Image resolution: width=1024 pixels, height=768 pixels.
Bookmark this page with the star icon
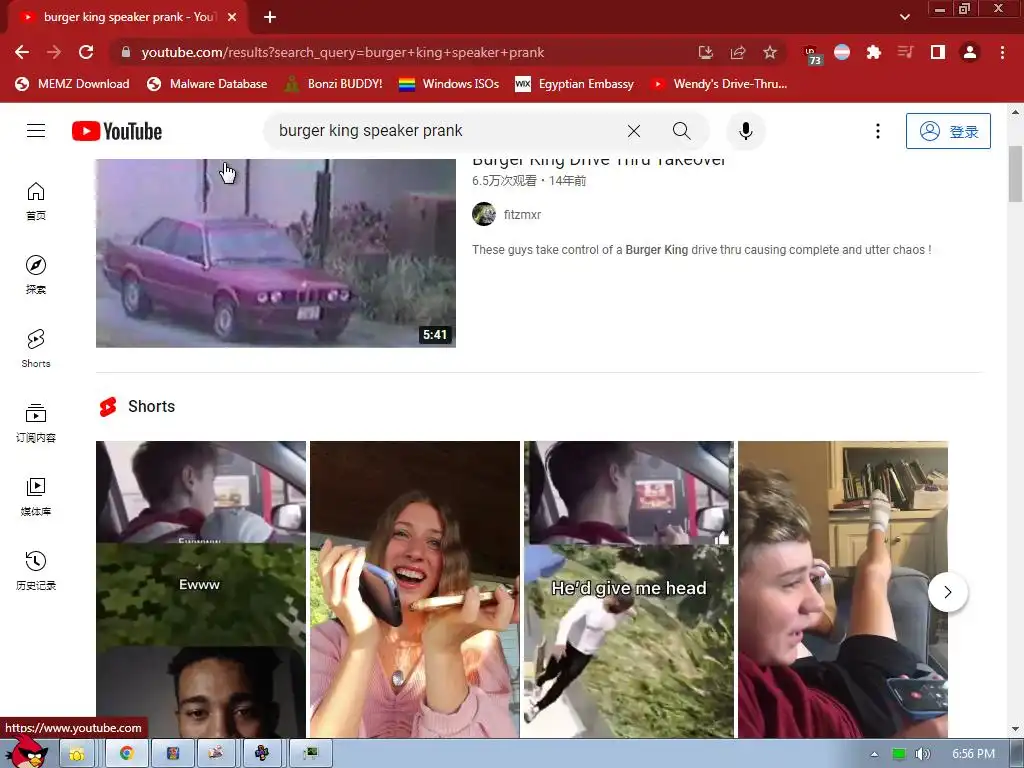point(770,52)
